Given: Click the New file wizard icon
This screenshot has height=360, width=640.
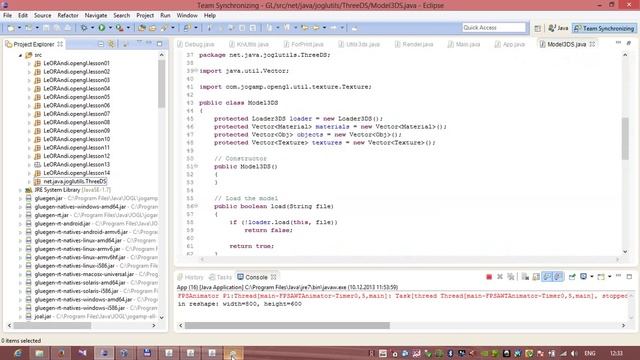Looking at the screenshot, I should point(11,28).
